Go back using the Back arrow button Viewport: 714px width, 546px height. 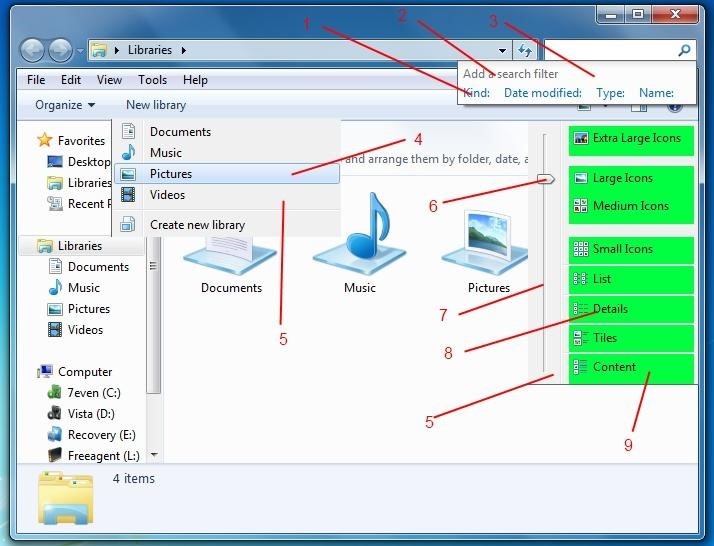(33, 50)
